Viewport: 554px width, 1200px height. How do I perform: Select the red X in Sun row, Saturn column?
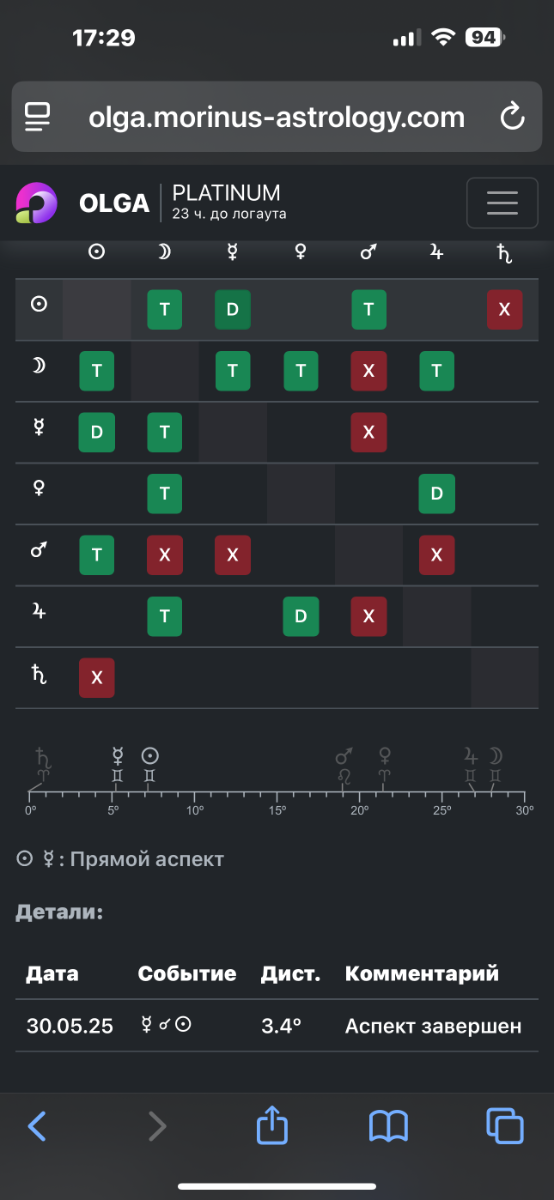pyautogui.click(x=504, y=310)
